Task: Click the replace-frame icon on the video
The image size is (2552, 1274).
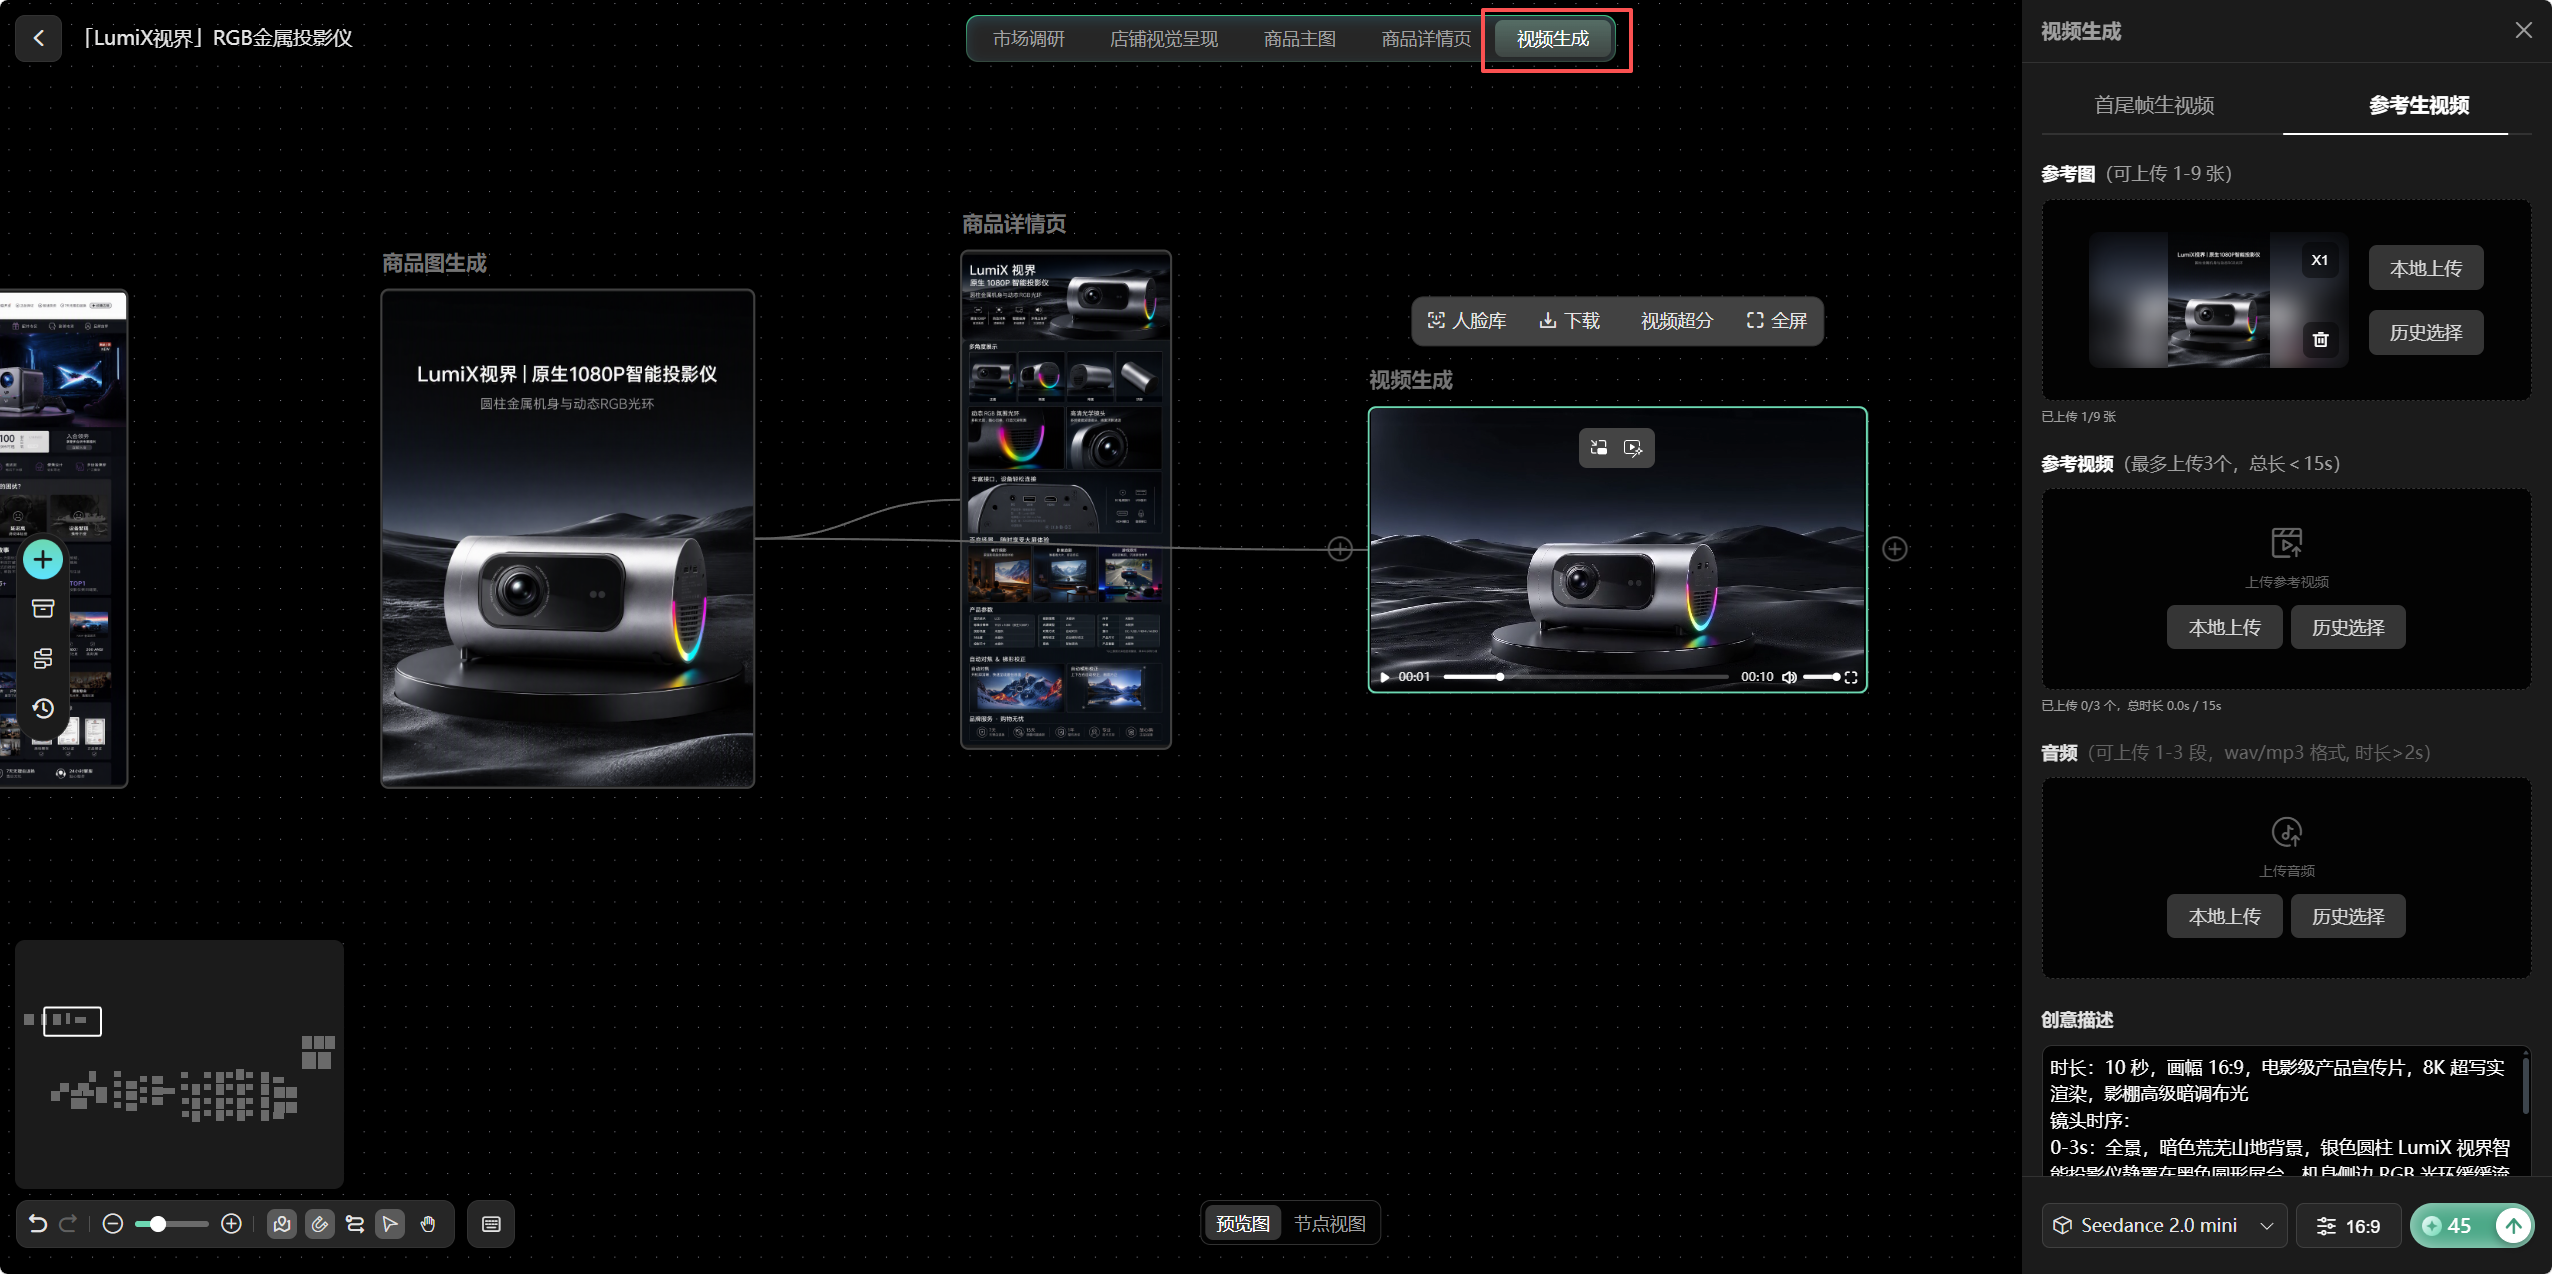Action: 1599,448
